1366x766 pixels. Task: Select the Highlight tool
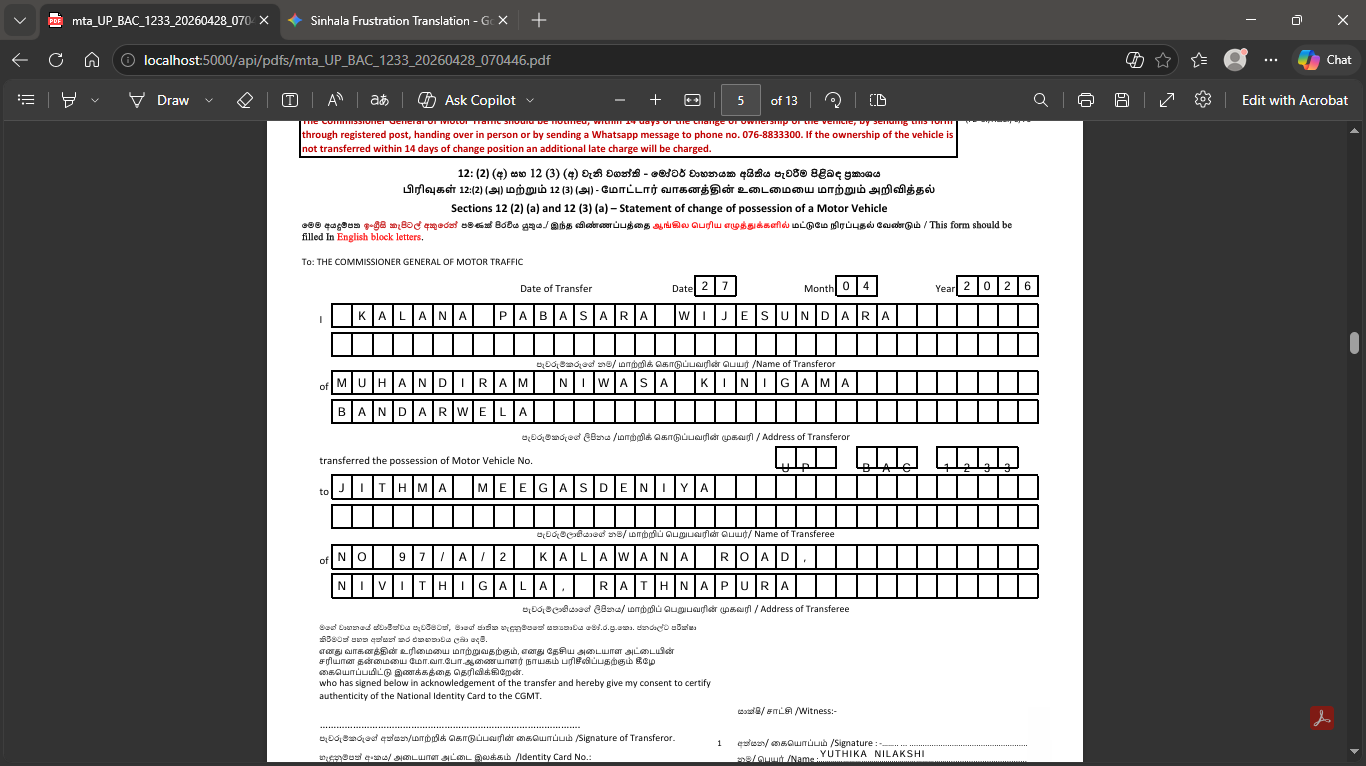(69, 100)
